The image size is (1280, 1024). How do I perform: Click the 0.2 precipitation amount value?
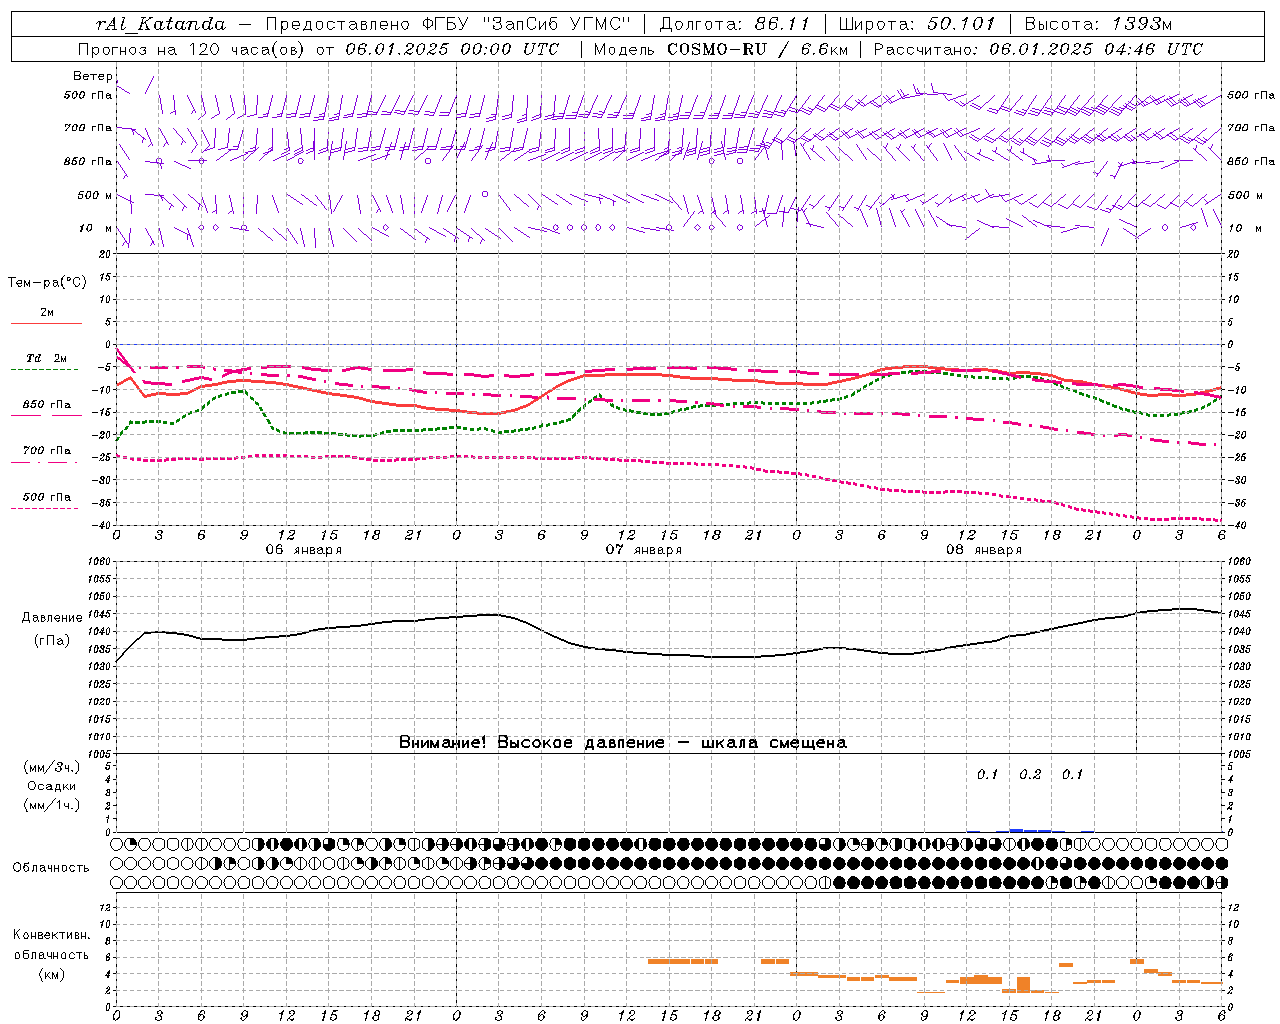(x=1030, y=775)
